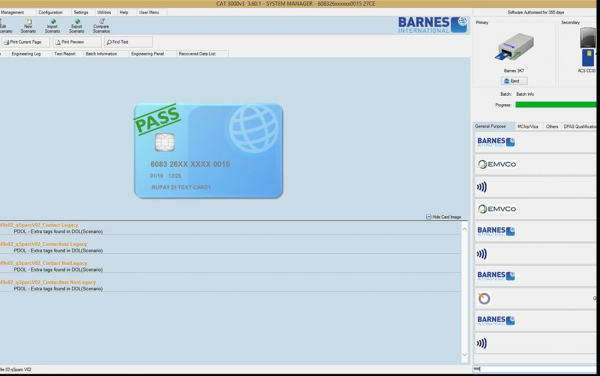Switch to the Engineering Log tab
Screen dimensions: 600x376
point(26,54)
